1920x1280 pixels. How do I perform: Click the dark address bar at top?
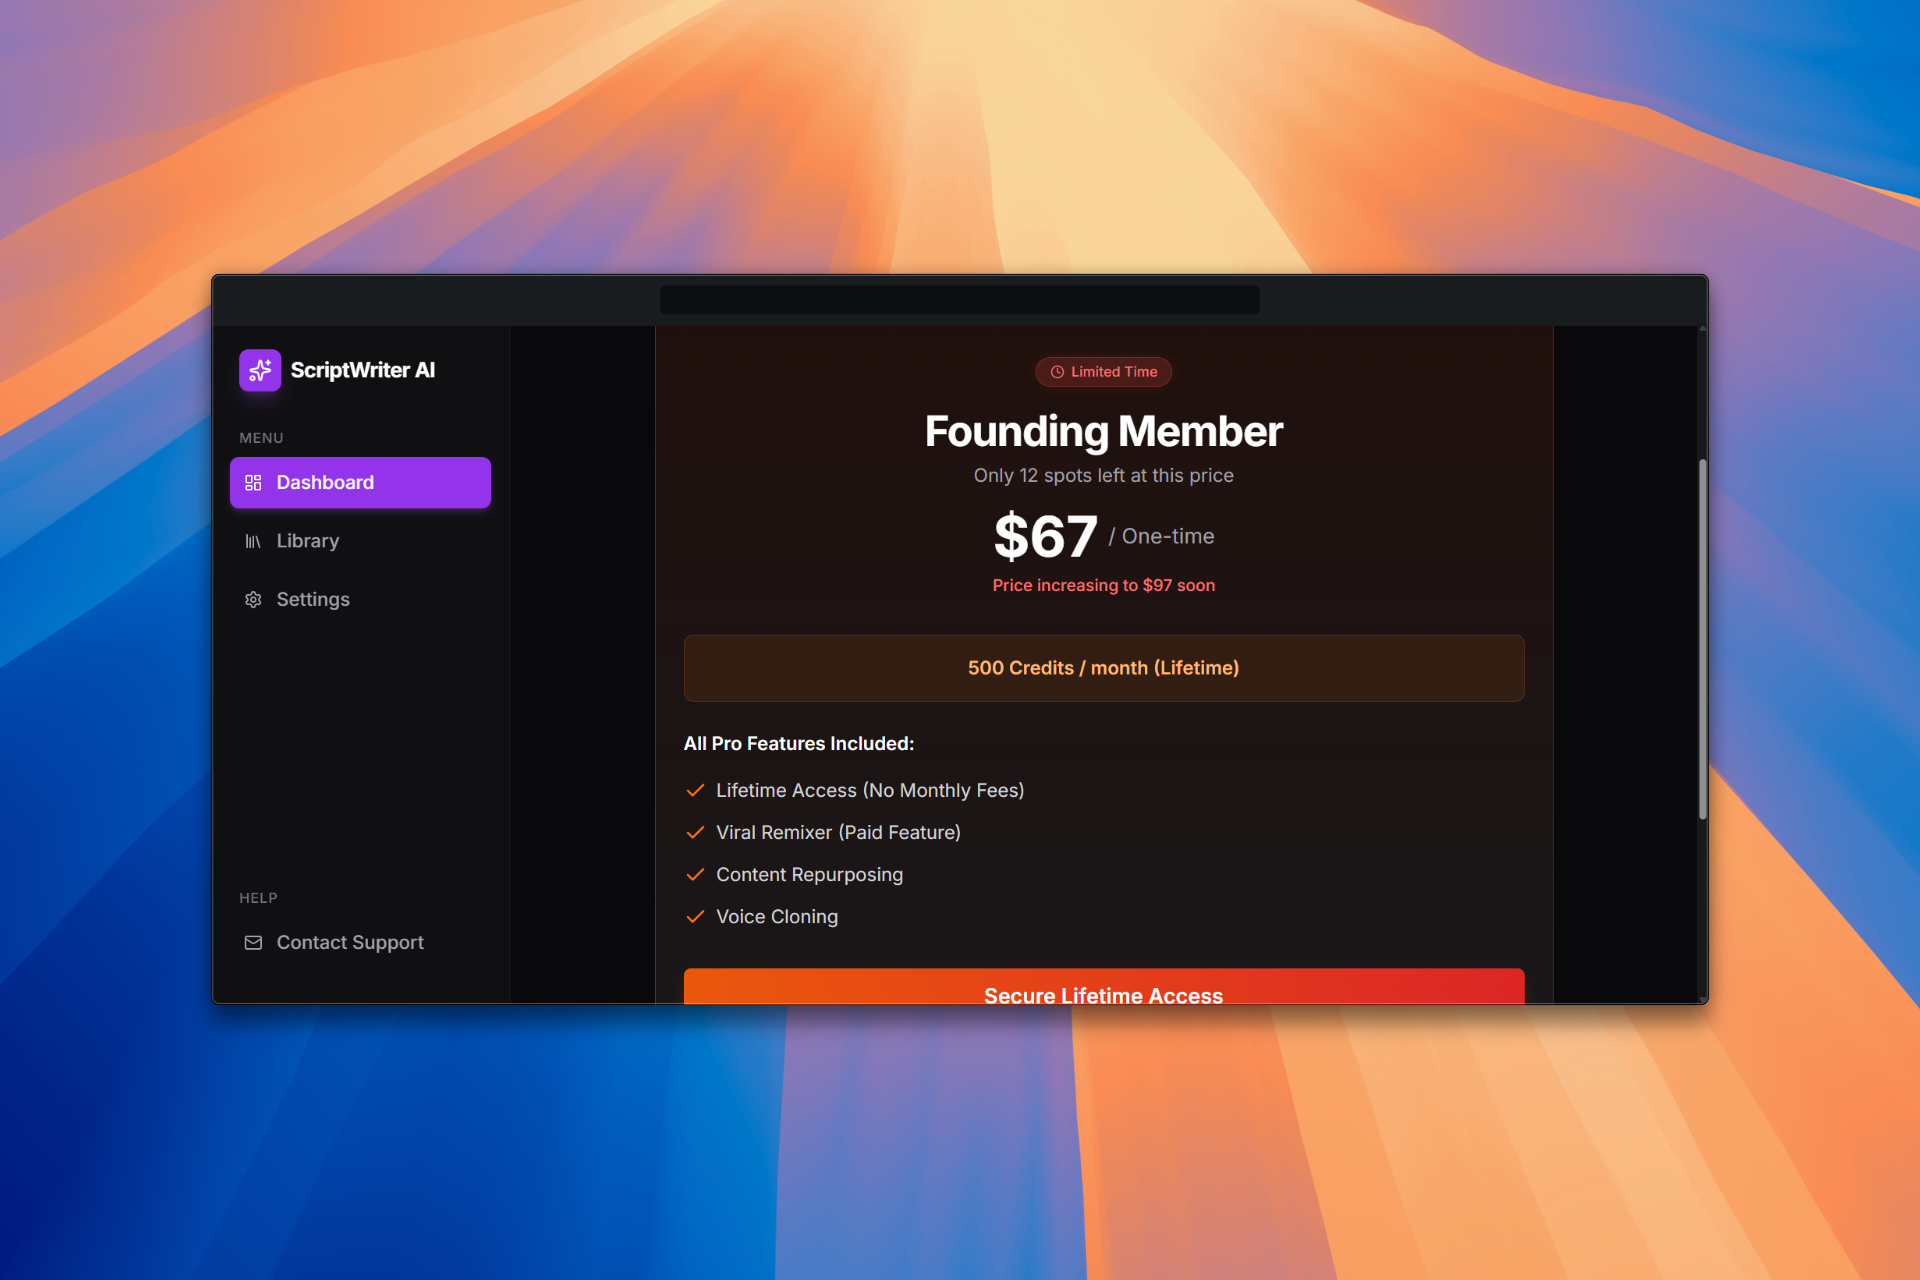[x=959, y=300]
